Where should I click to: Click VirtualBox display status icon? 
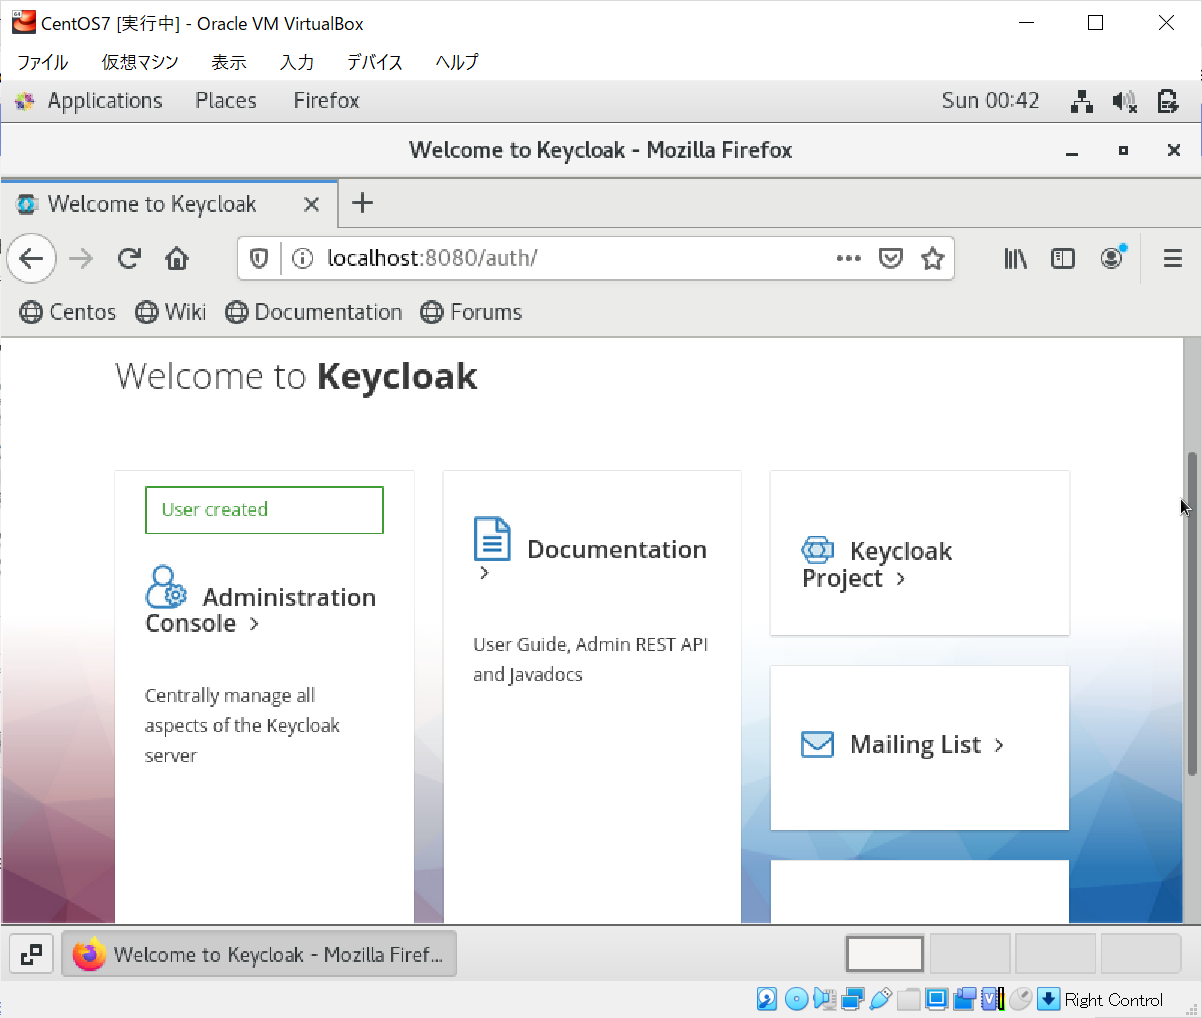click(x=937, y=999)
